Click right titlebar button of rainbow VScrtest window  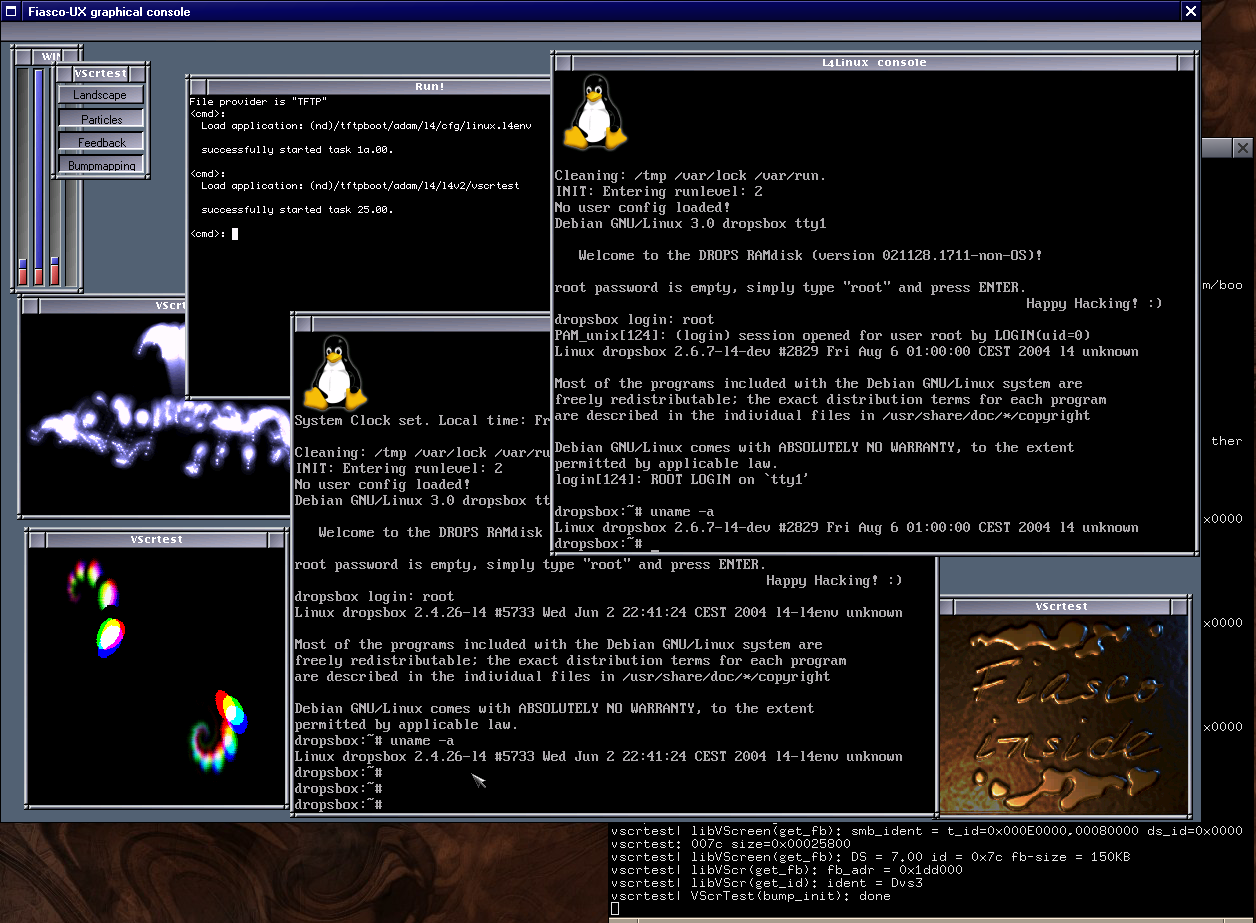[275, 540]
